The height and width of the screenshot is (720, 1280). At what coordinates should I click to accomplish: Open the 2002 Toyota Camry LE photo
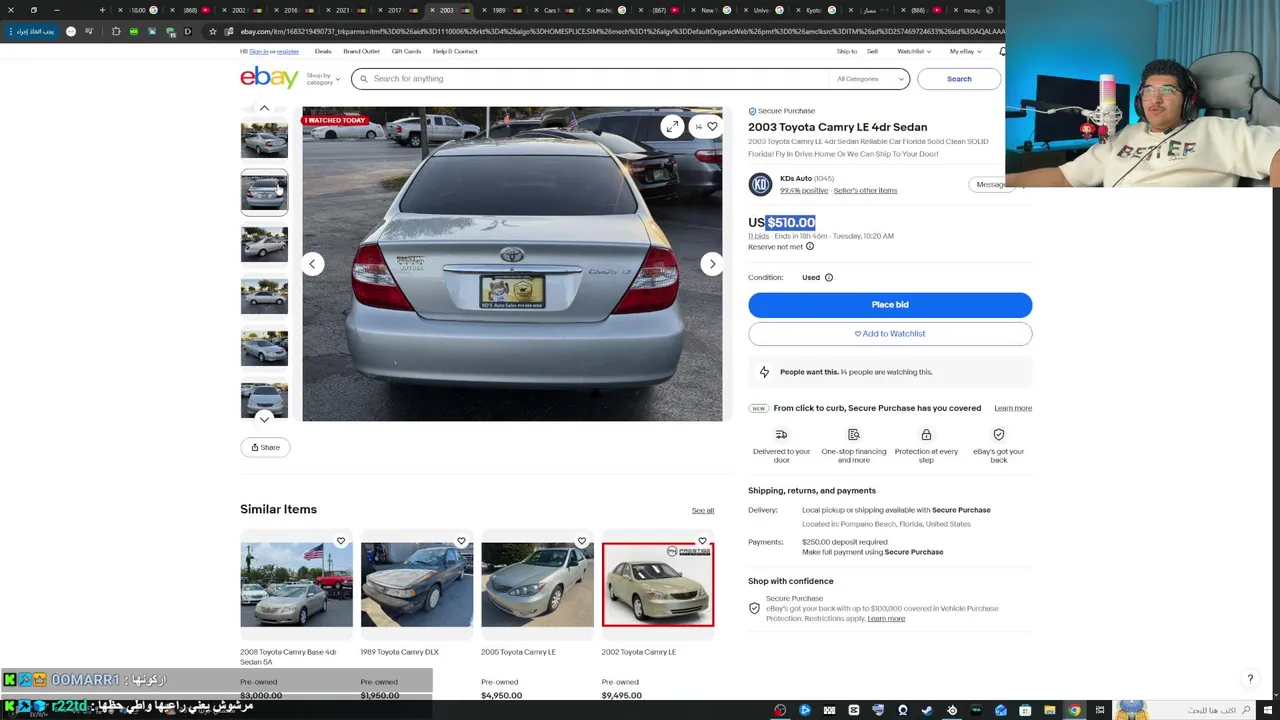pyautogui.click(x=658, y=584)
